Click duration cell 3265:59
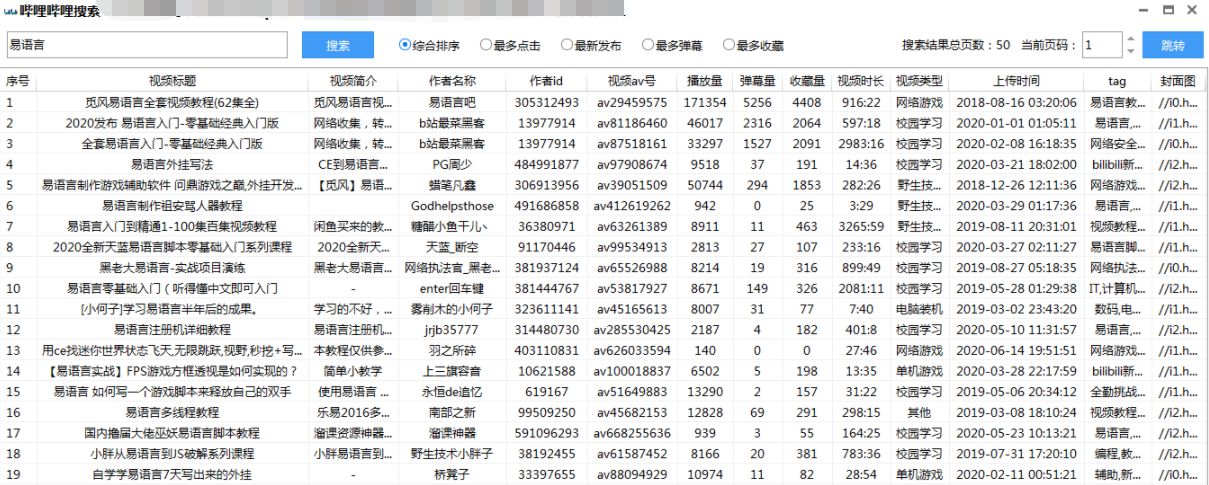This screenshot has width=1209, height=485. 861,227
